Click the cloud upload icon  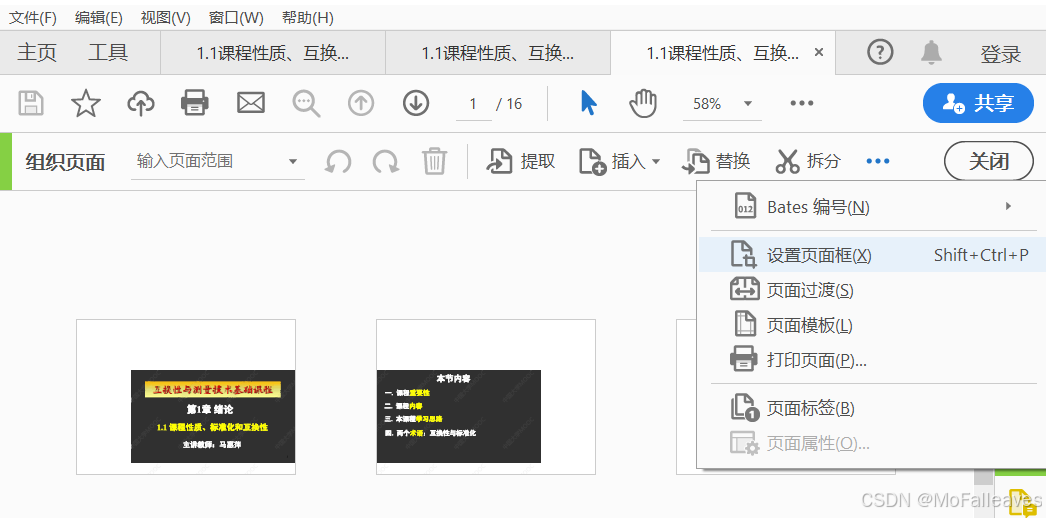141,103
